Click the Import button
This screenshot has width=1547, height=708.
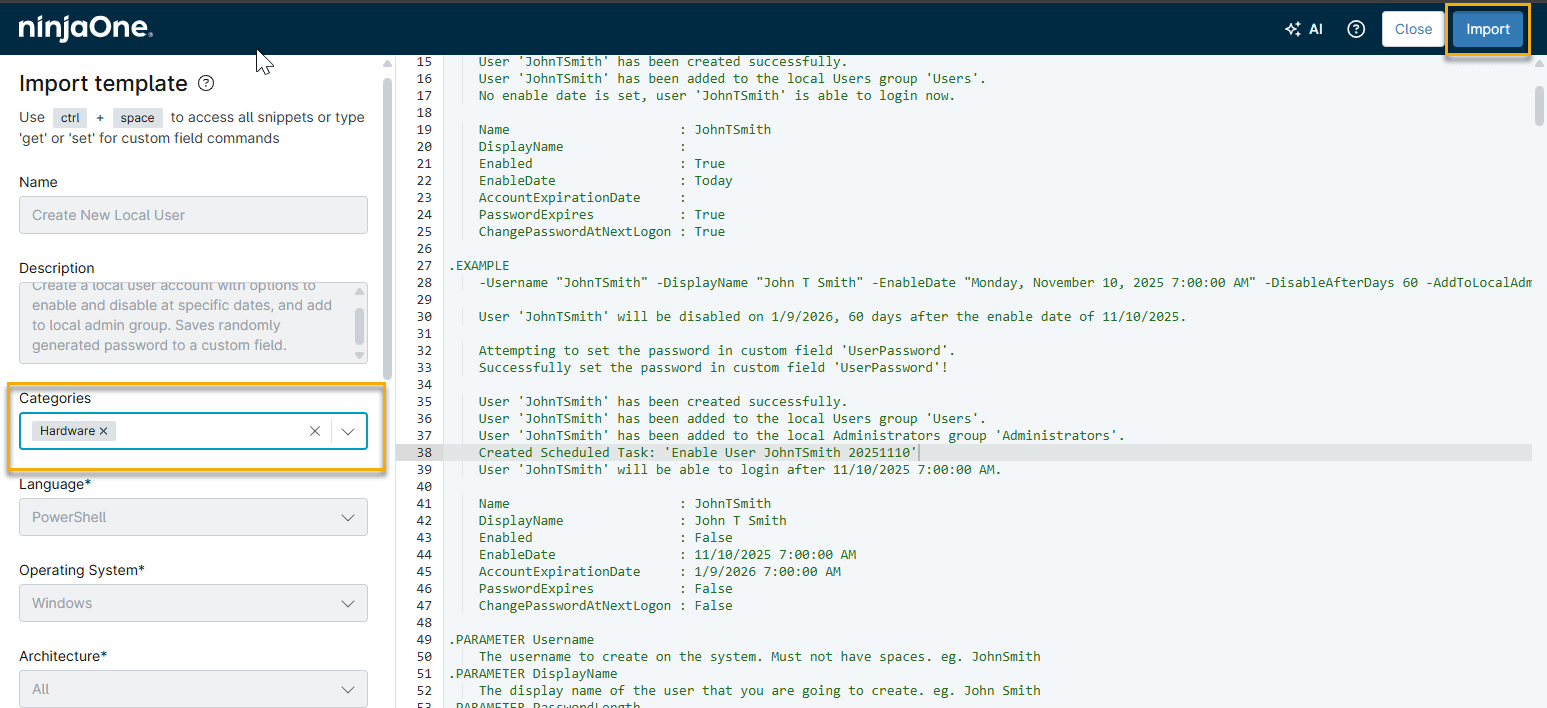[x=1487, y=29]
